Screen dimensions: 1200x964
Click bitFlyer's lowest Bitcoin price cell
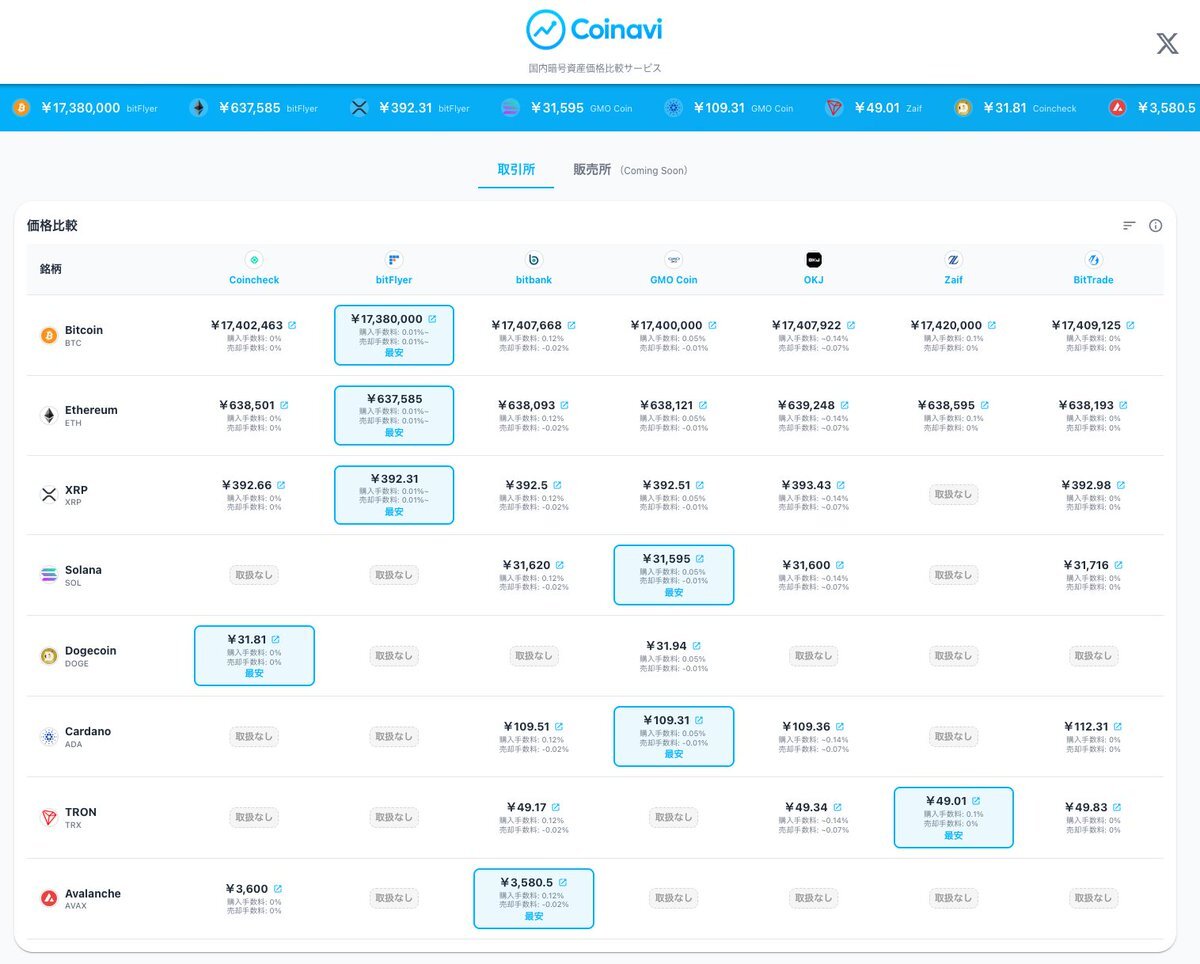[x=394, y=335]
